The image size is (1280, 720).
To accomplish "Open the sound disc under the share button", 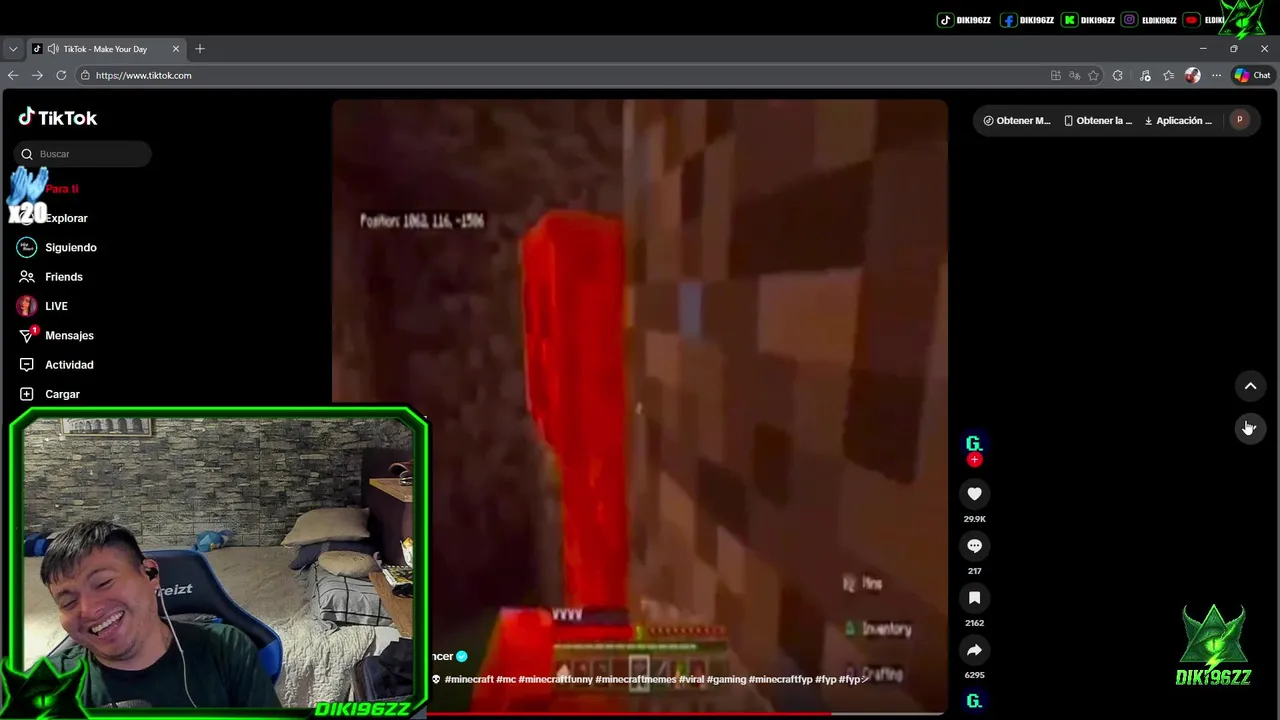I will (x=974, y=701).
